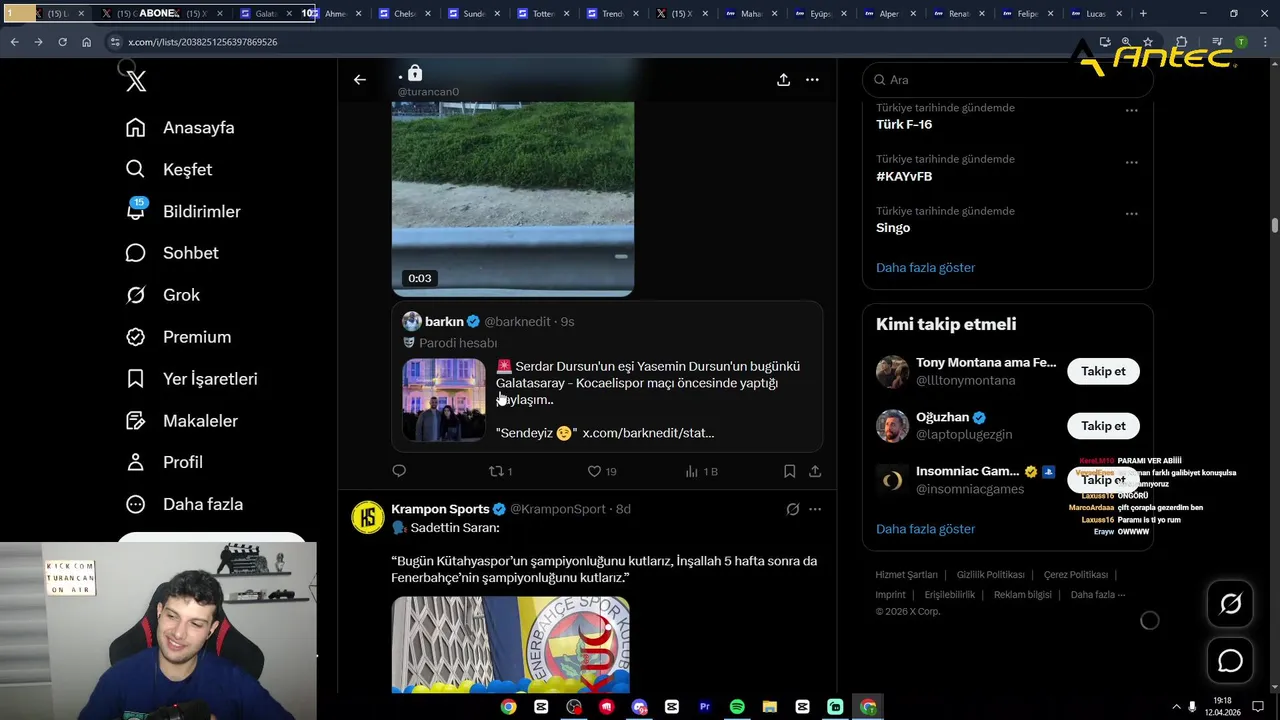Open options for #KAYvFB trend
This screenshot has height=720, width=1280.
click(x=1131, y=162)
